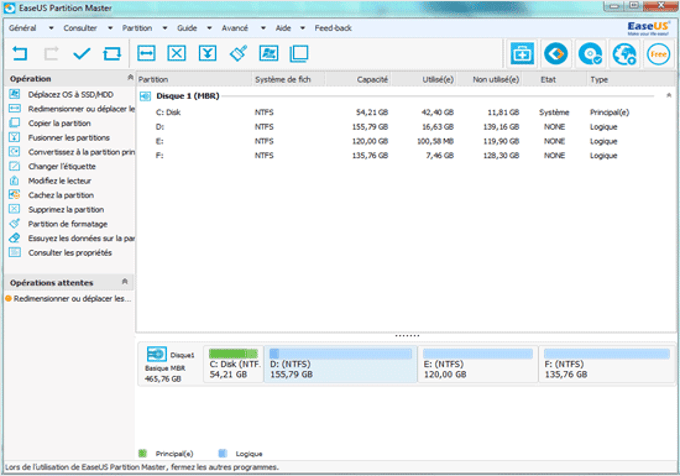Select E: (NTFS) block in disk map

[478, 364]
